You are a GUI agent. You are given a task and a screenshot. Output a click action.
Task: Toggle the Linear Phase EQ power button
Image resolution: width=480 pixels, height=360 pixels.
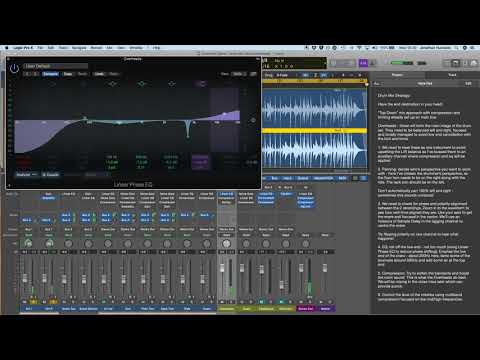pyautogui.click(x=14, y=69)
